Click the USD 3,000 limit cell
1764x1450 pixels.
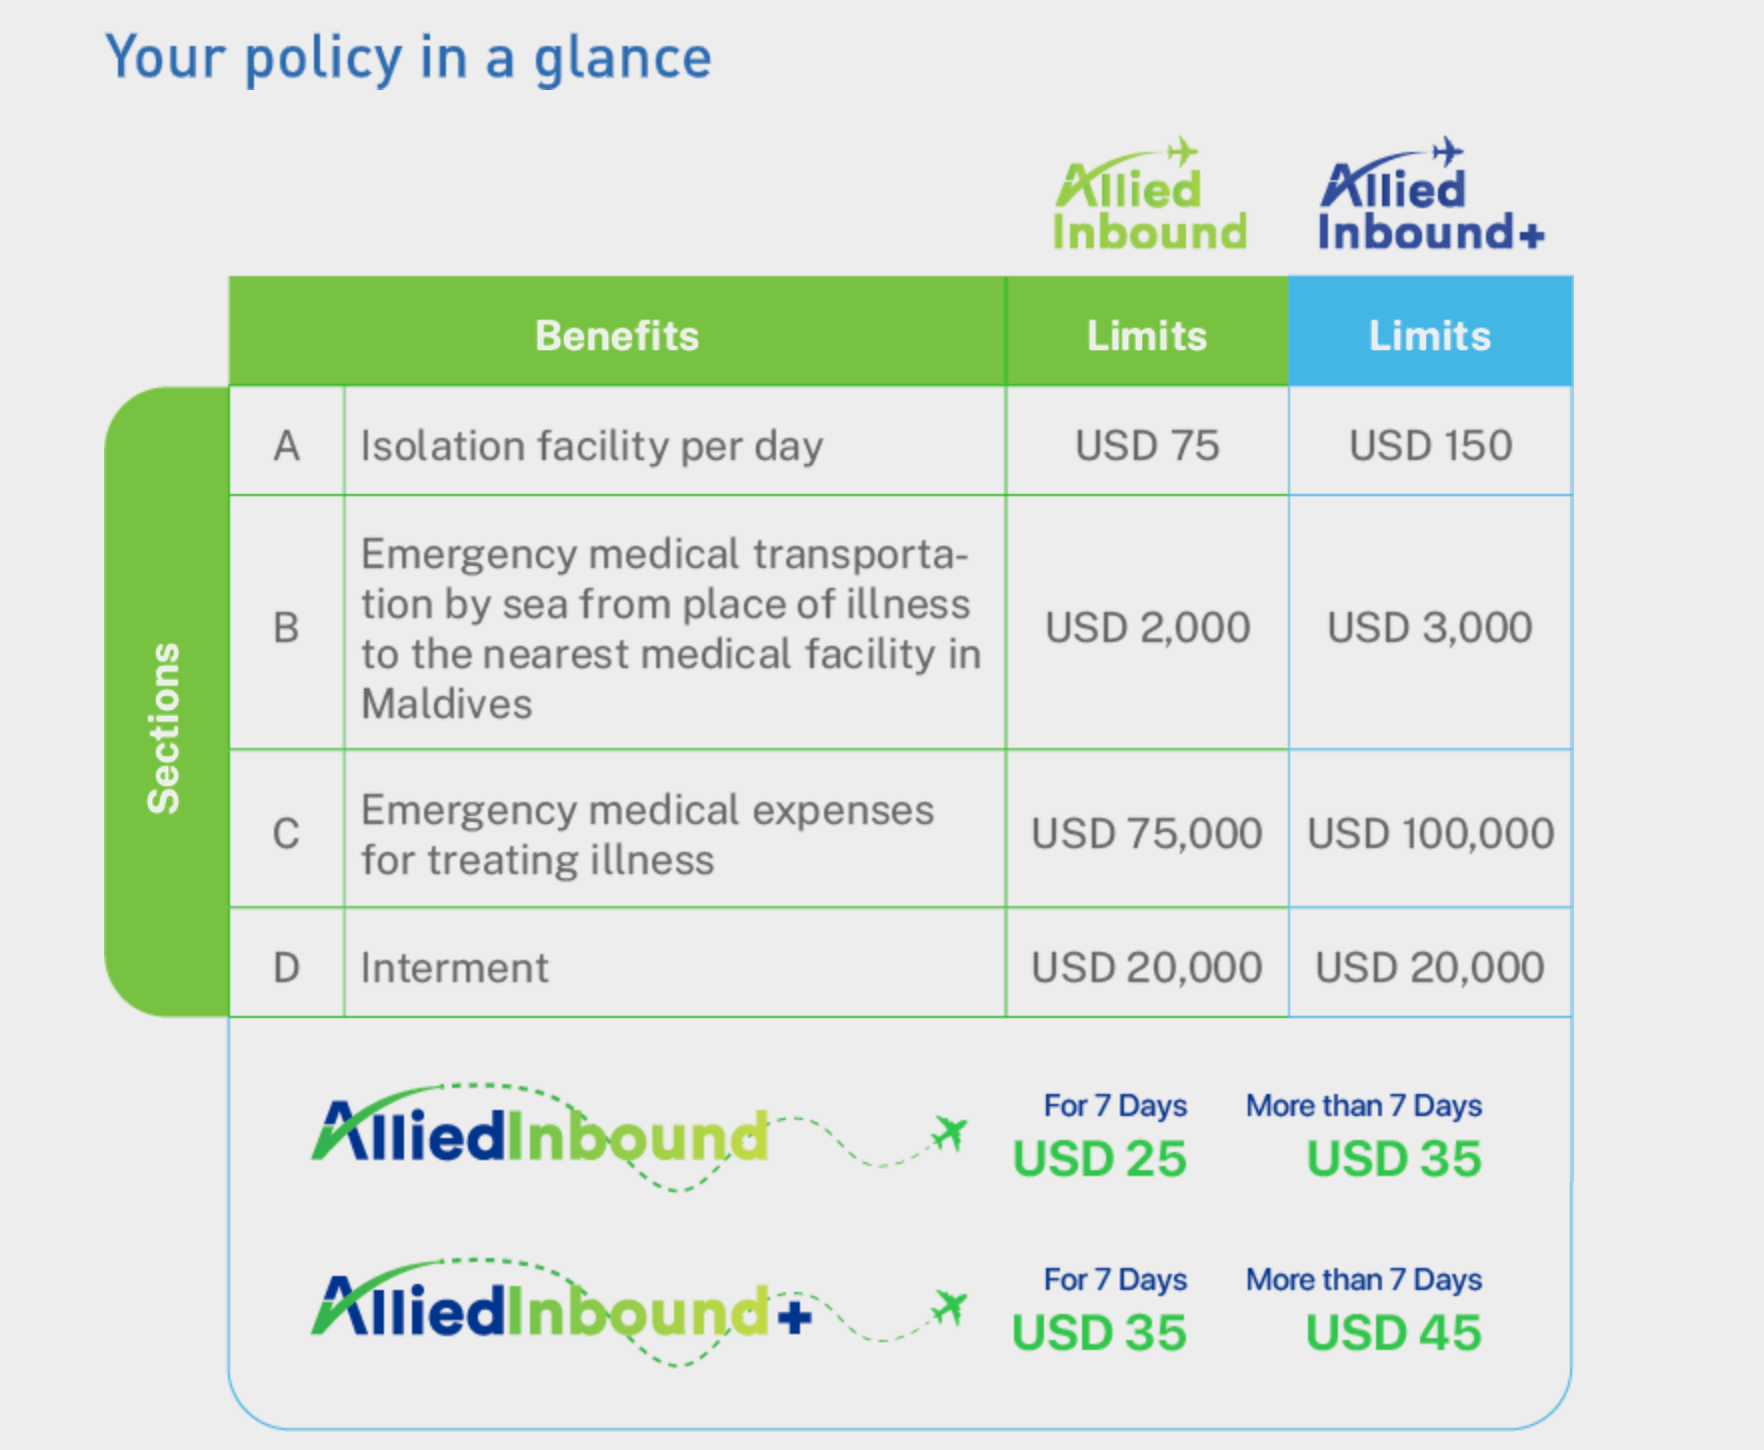pos(1429,628)
